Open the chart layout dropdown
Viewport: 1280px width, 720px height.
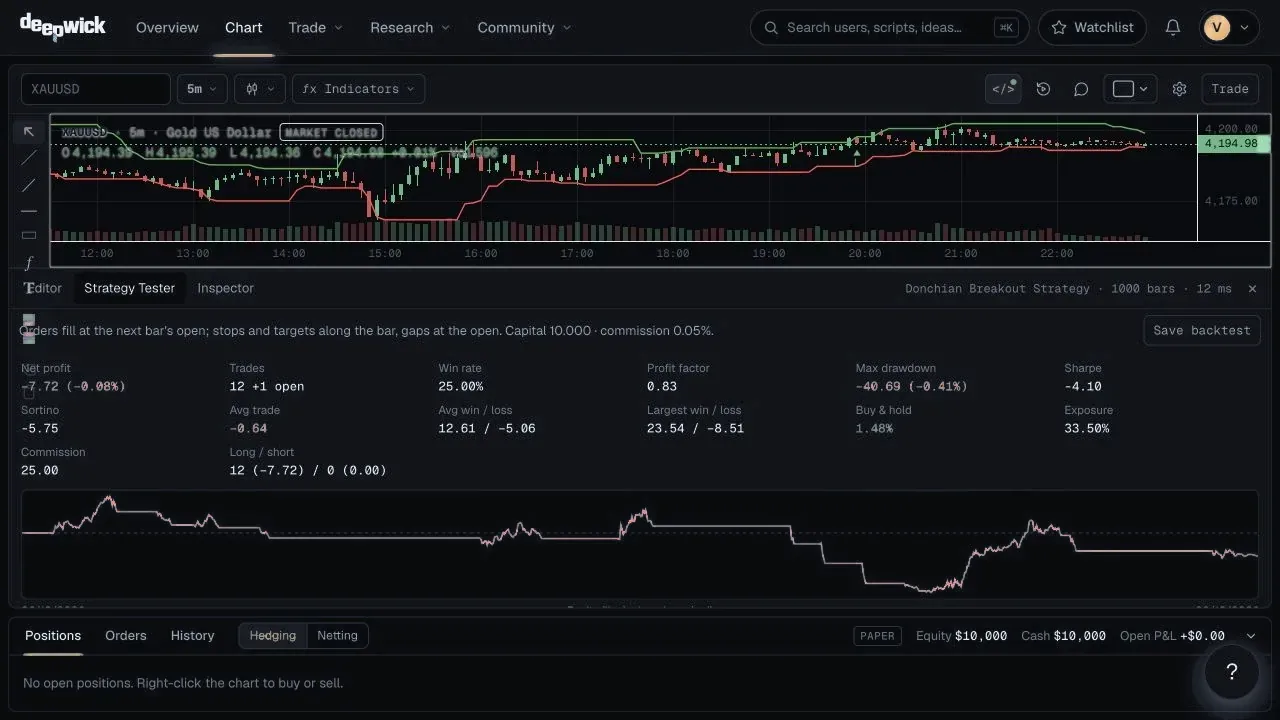pyautogui.click(x=1130, y=89)
